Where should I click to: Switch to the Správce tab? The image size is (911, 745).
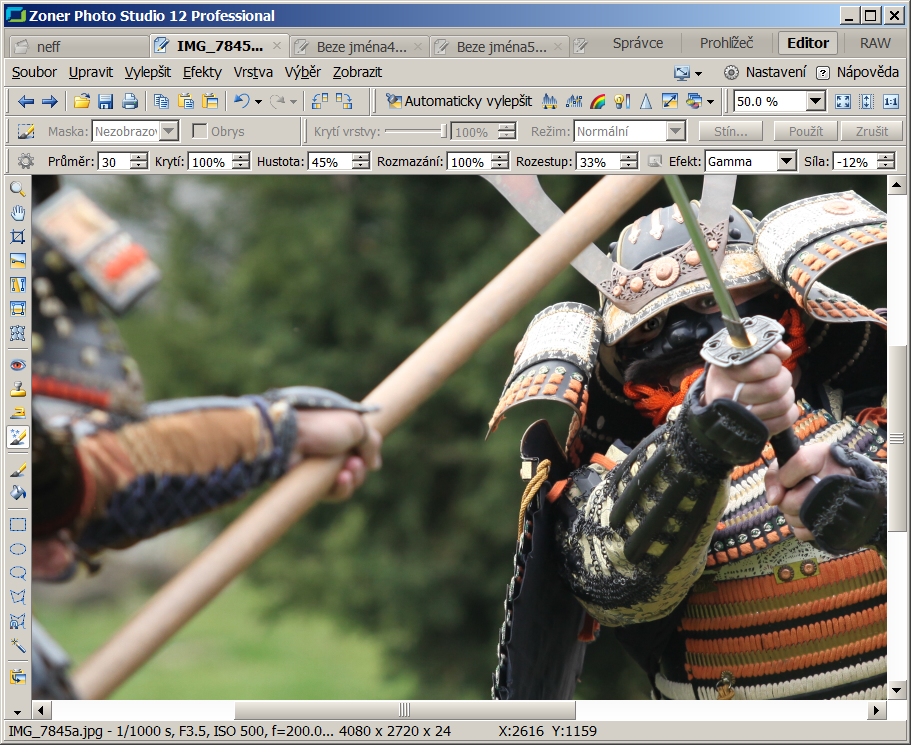(637, 43)
